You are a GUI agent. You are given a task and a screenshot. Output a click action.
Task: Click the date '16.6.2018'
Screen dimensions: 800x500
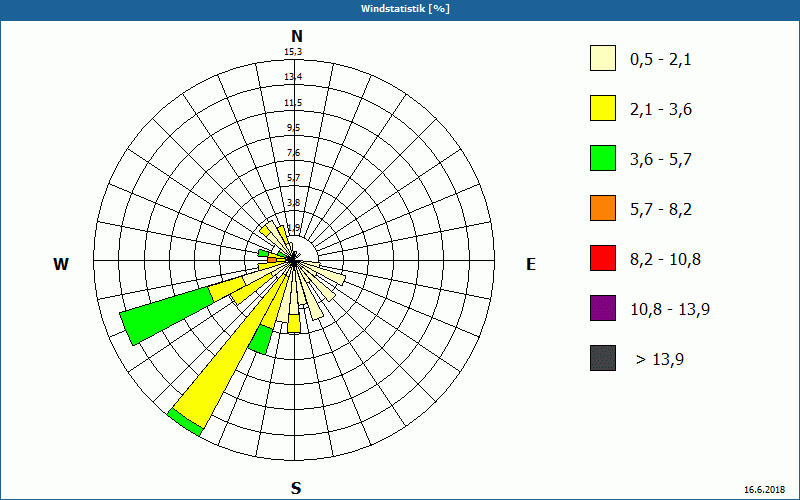tap(764, 490)
